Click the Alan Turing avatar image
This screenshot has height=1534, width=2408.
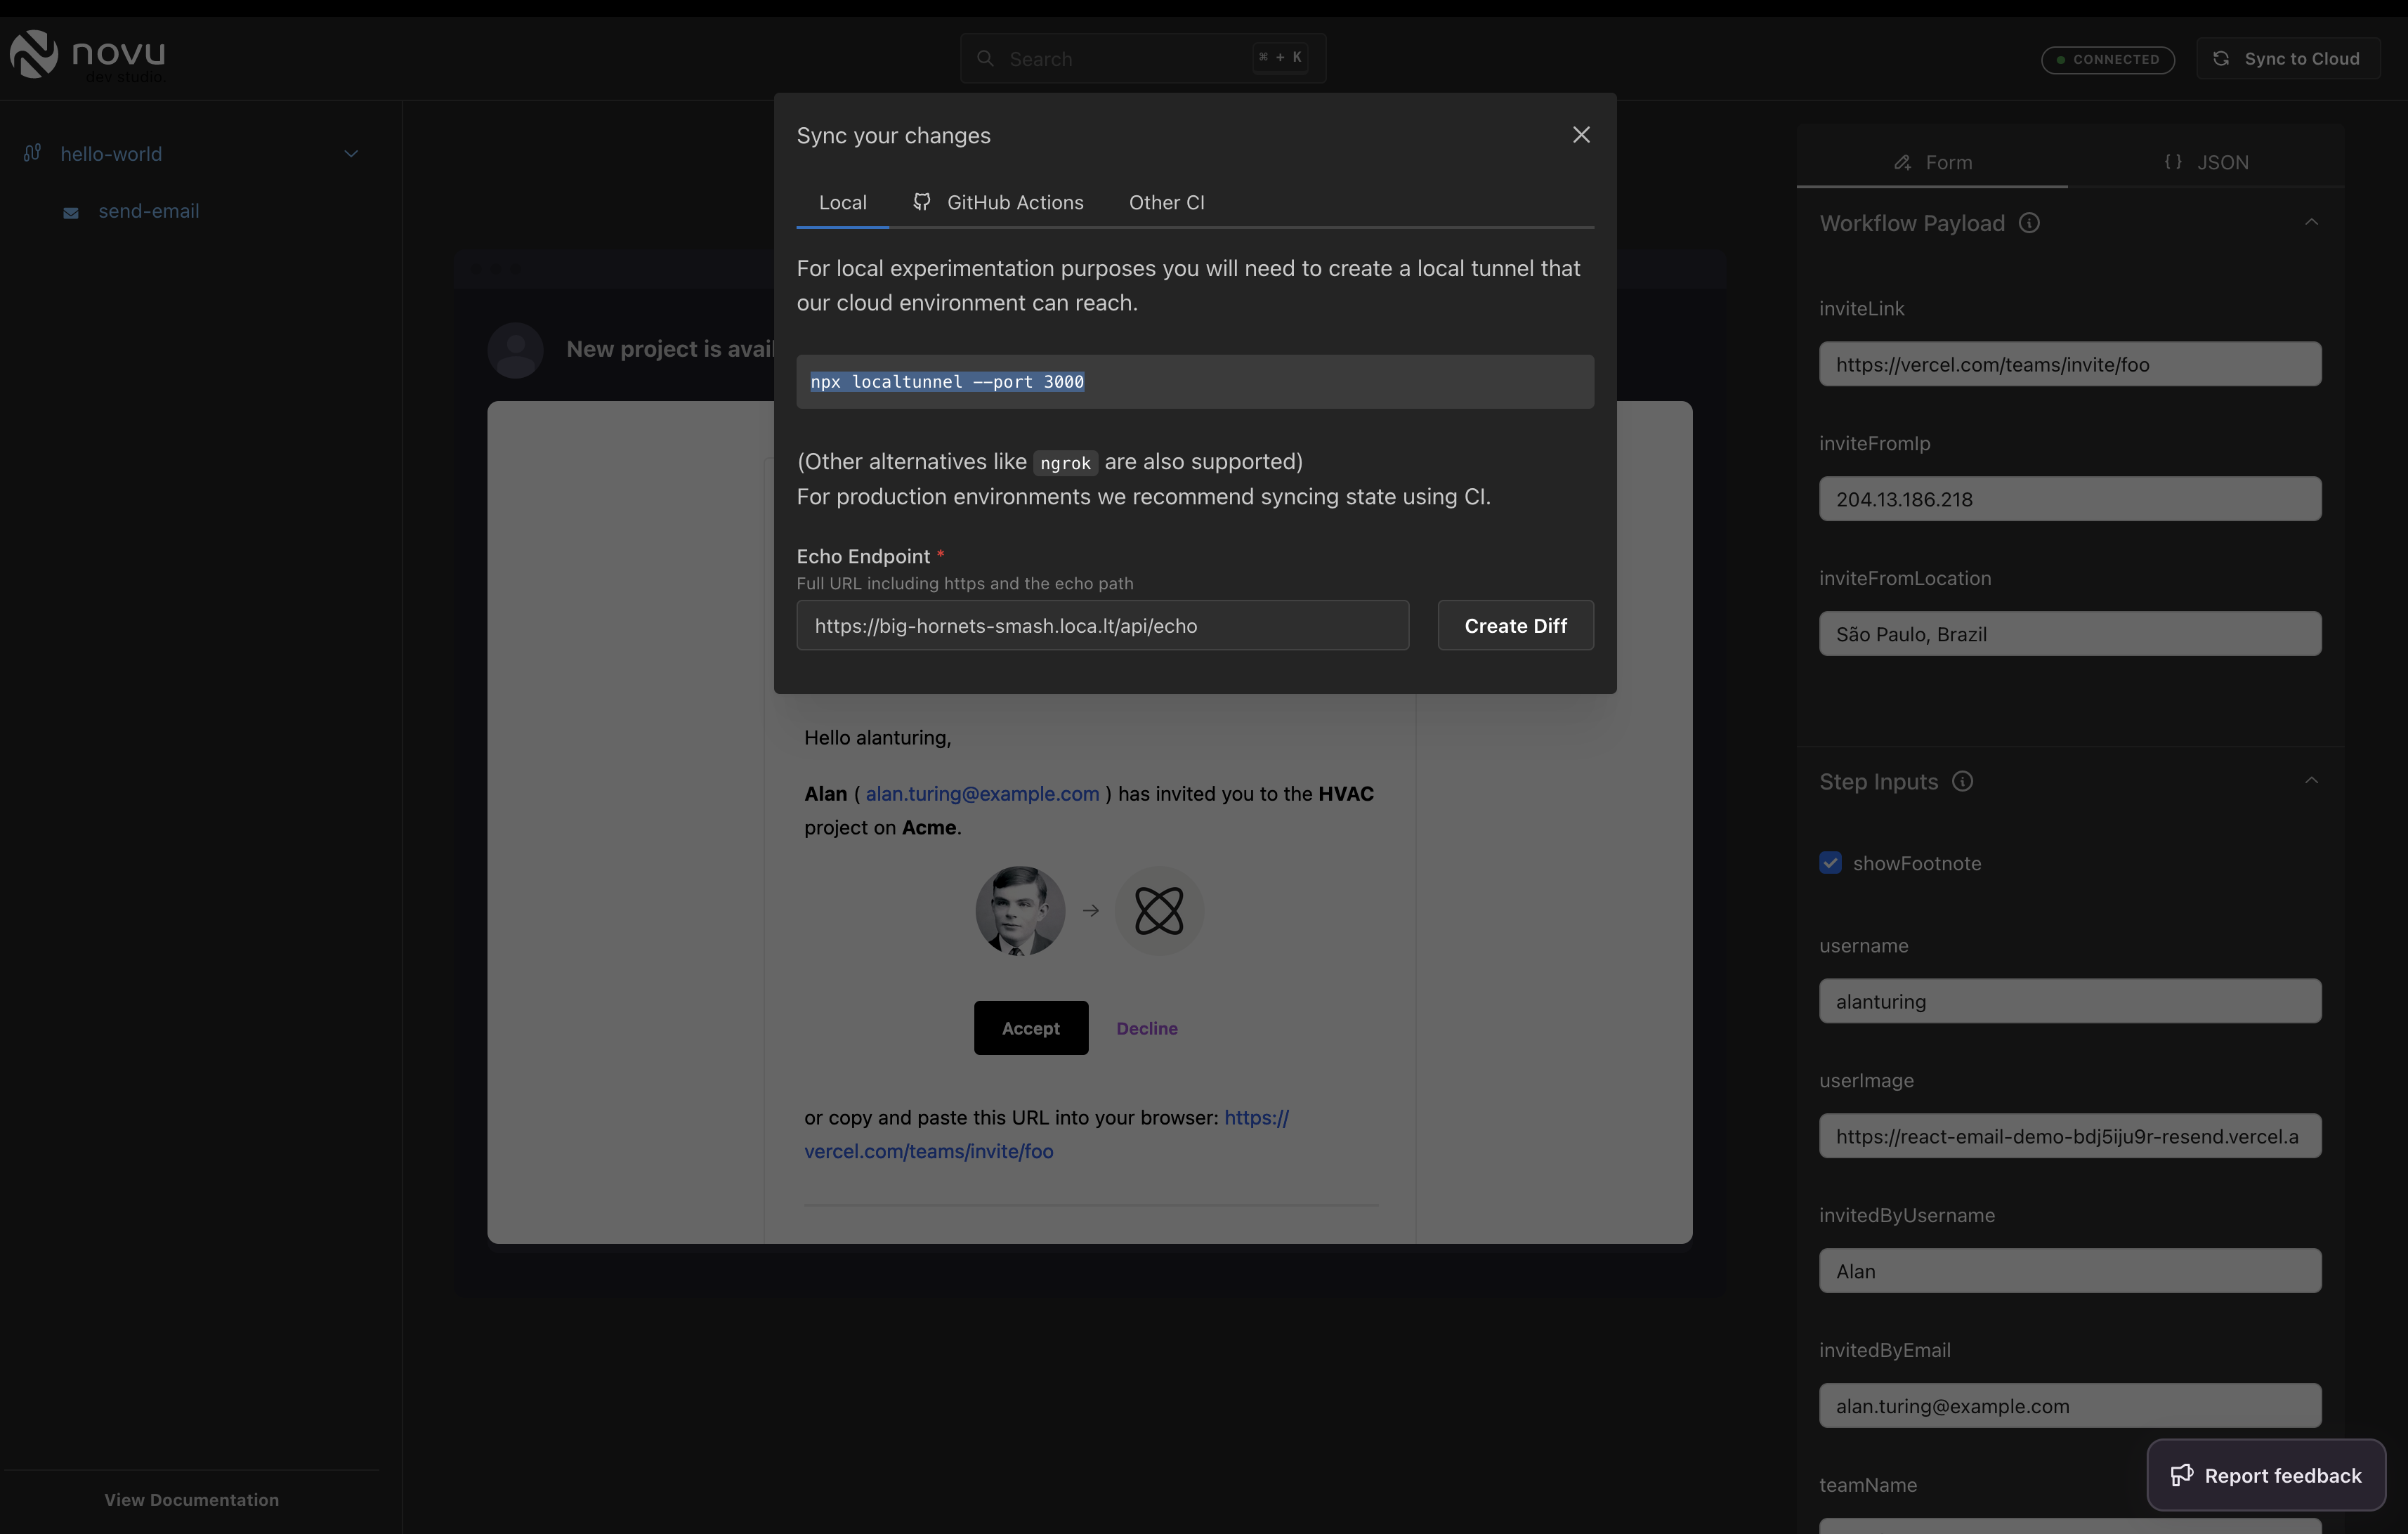[1019, 910]
